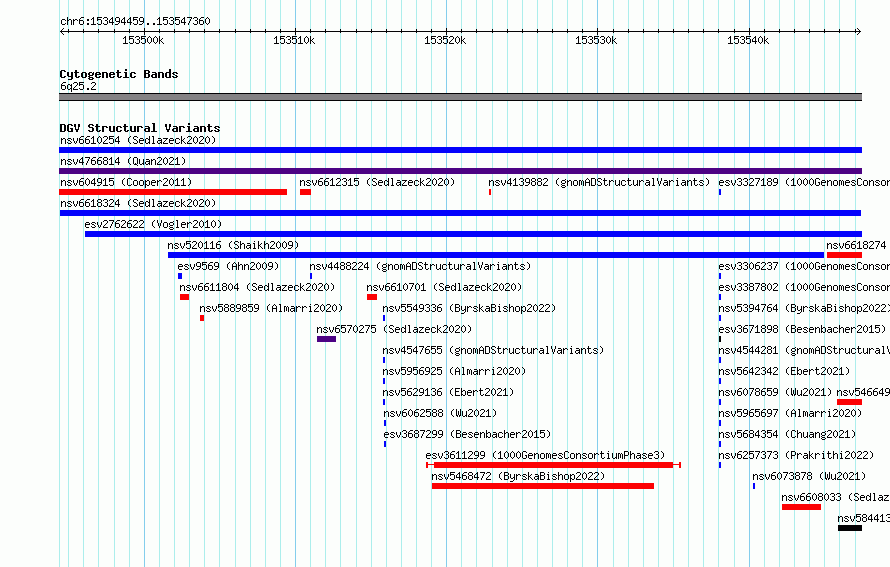Click the red nsv6612315 bar

(305, 192)
